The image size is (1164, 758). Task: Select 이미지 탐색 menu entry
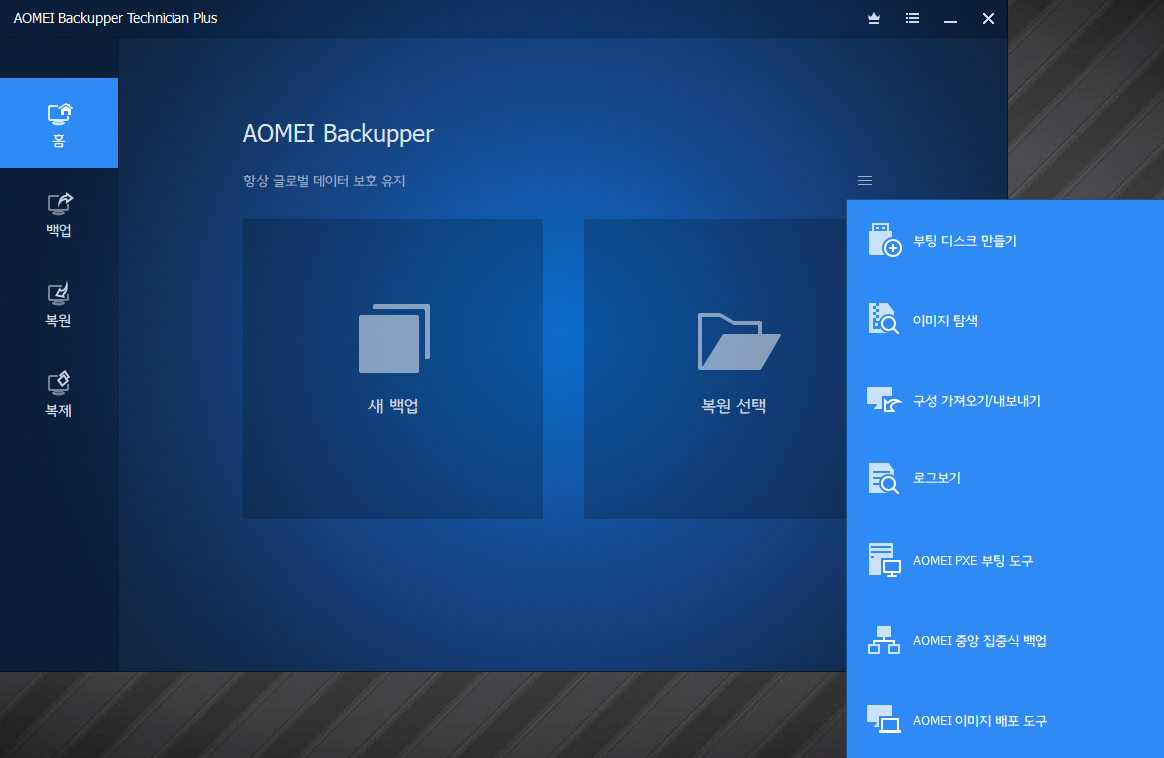click(945, 321)
